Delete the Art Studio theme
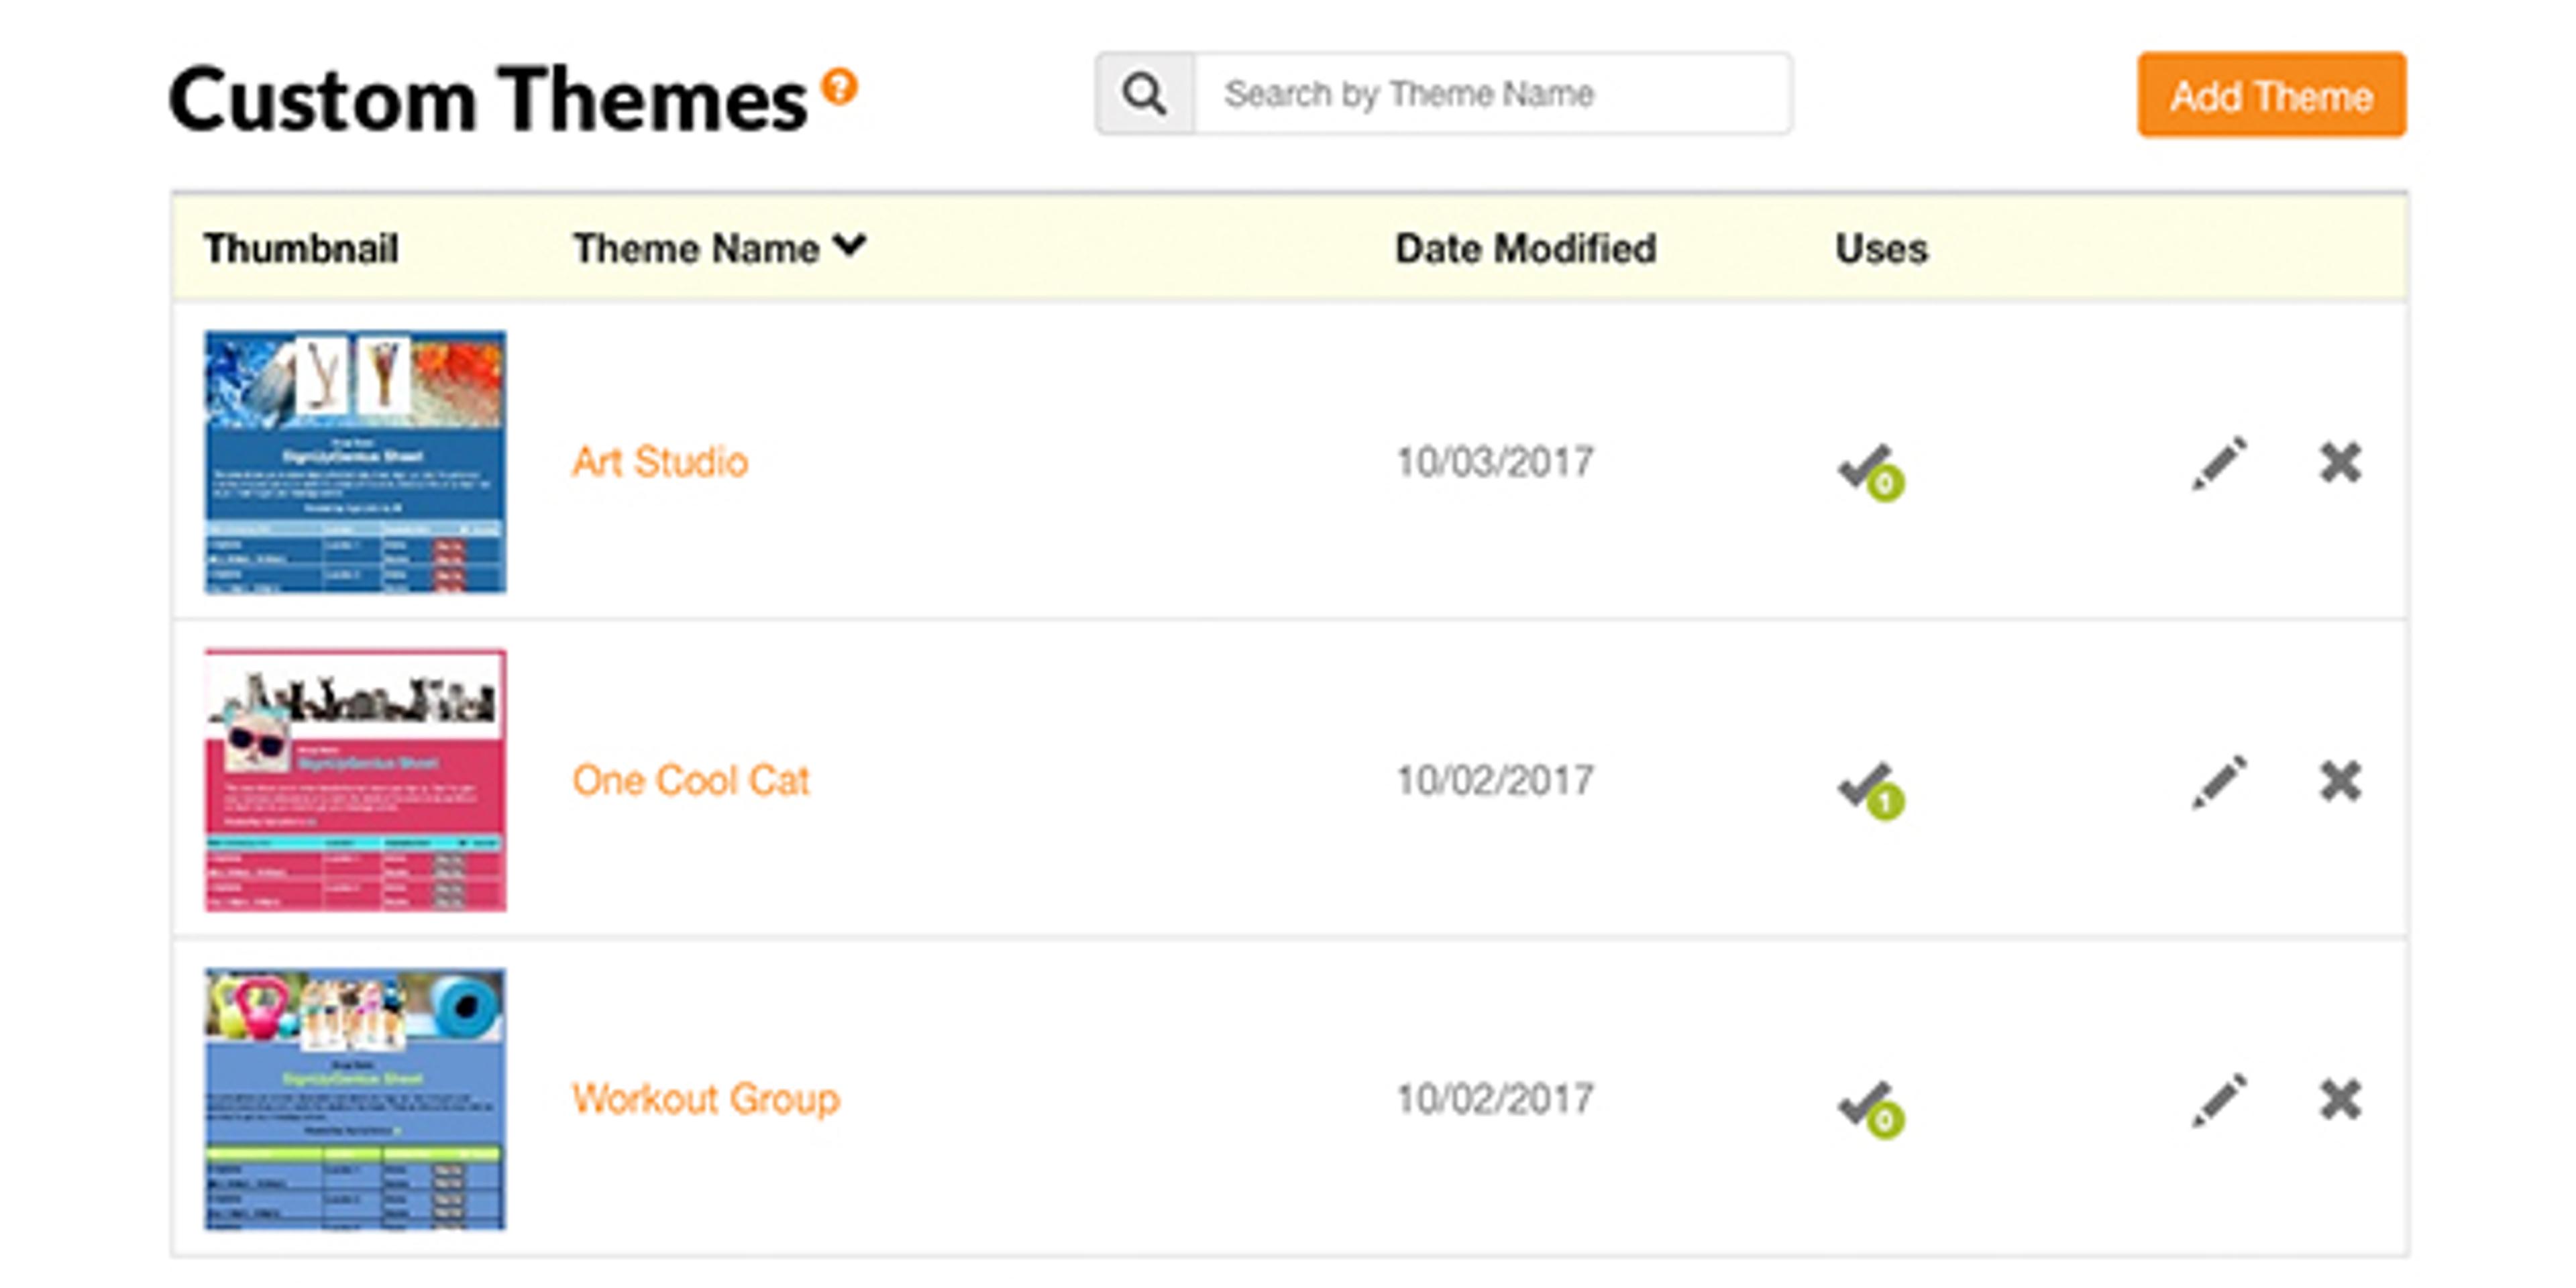 [x=2340, y=463]
